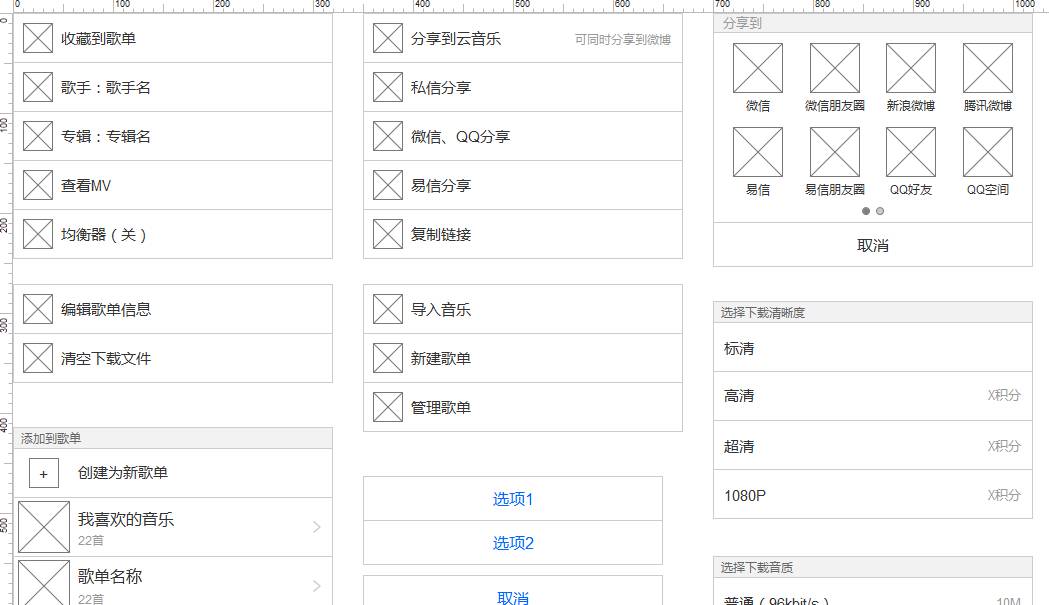Share via the 微信 icon
Screen dimensions: 1049x605
(758, 68)
